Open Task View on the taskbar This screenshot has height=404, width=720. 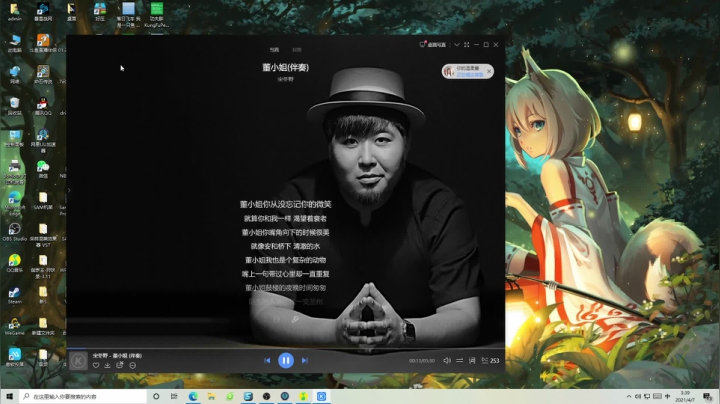tap(174, 396)
